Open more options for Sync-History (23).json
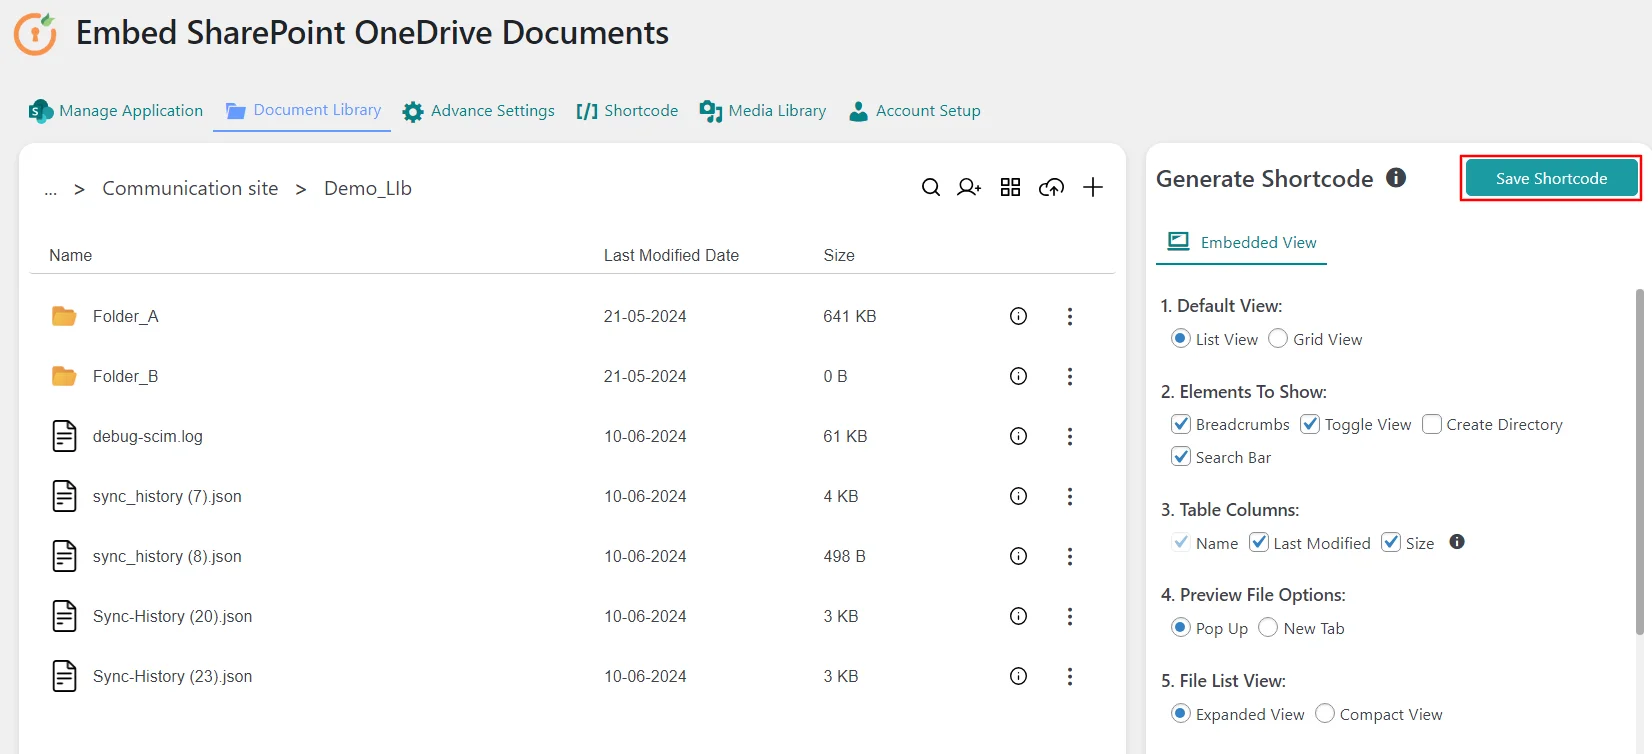Image resolution: width=1652 pixels, height=754 pixels. [1070, 676]
